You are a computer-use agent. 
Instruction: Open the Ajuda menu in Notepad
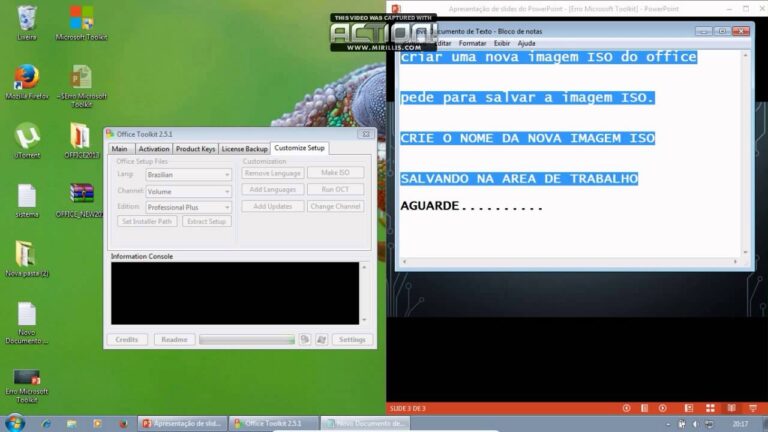pyautogui.click(x=527, y=43)
